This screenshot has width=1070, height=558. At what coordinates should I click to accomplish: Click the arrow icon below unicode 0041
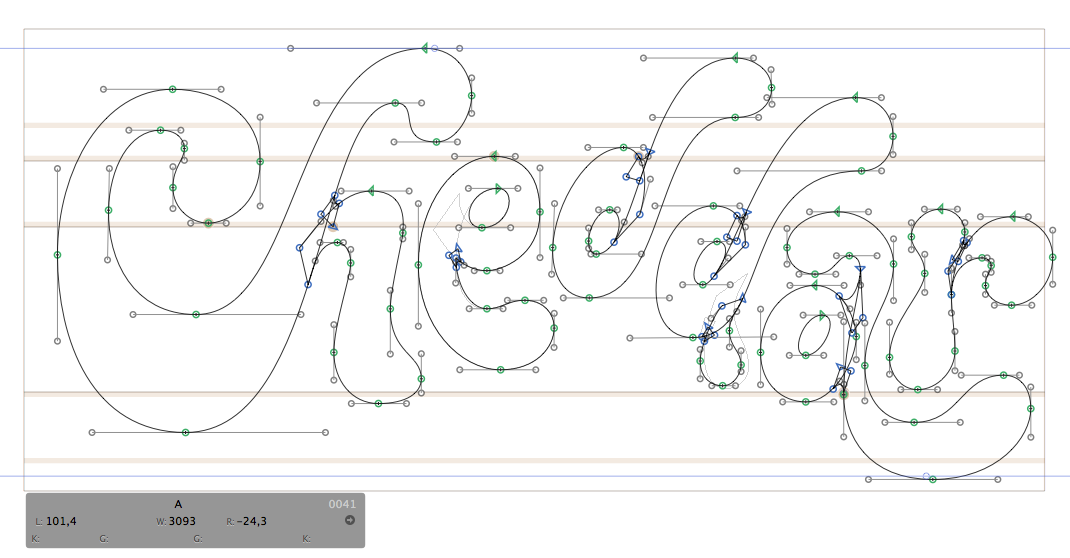(350, 520)
